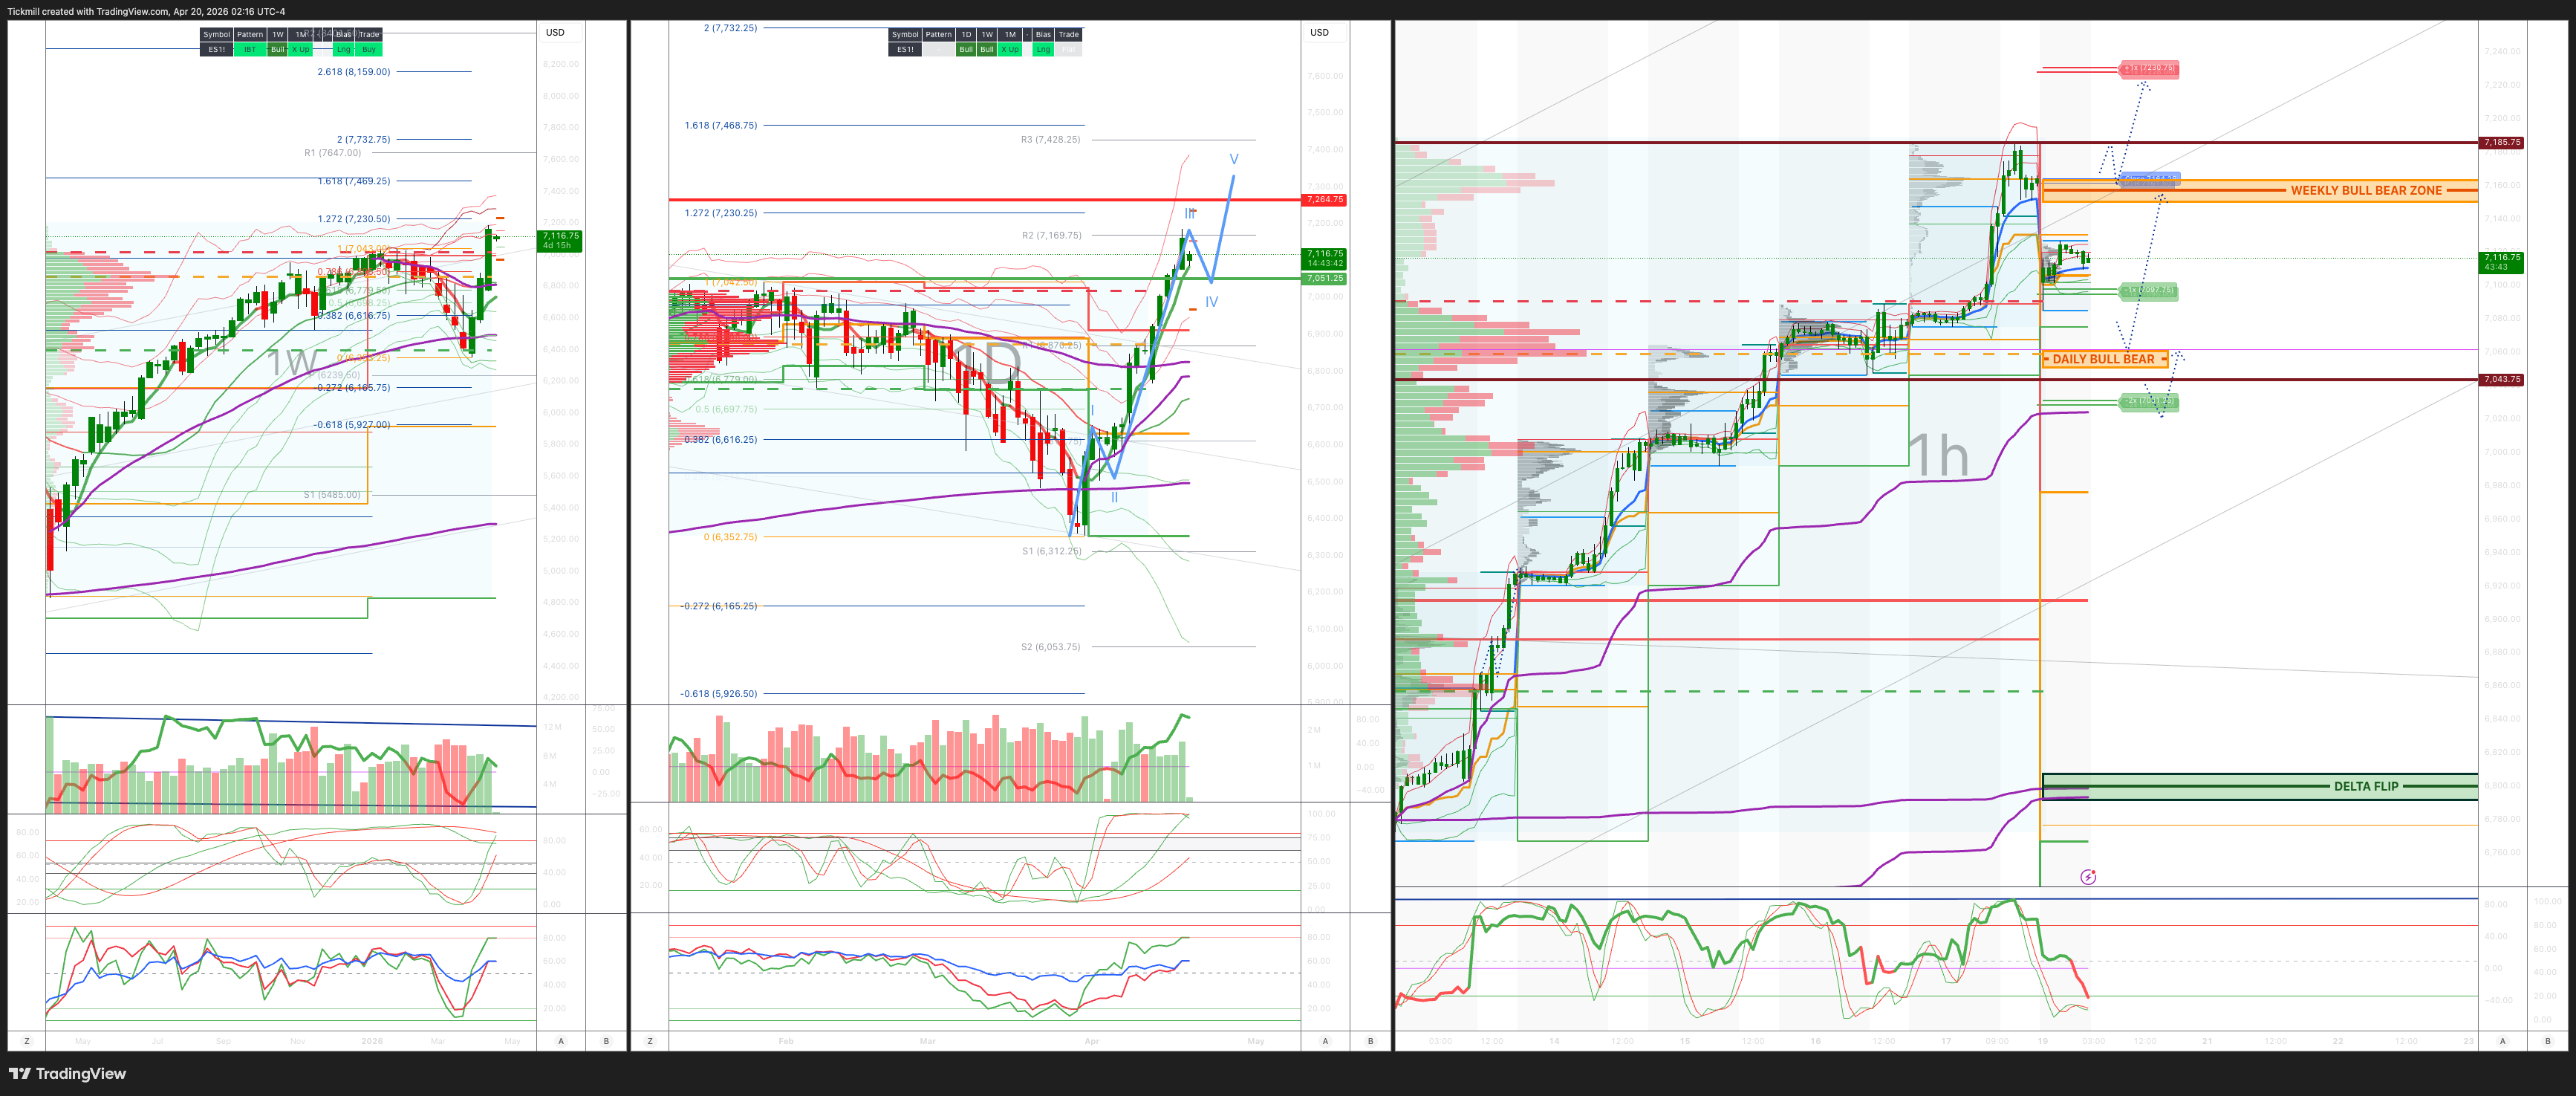2576x1096 pixels.
Task: Click the TradingView logo
Action: (x=67, y=1074)
